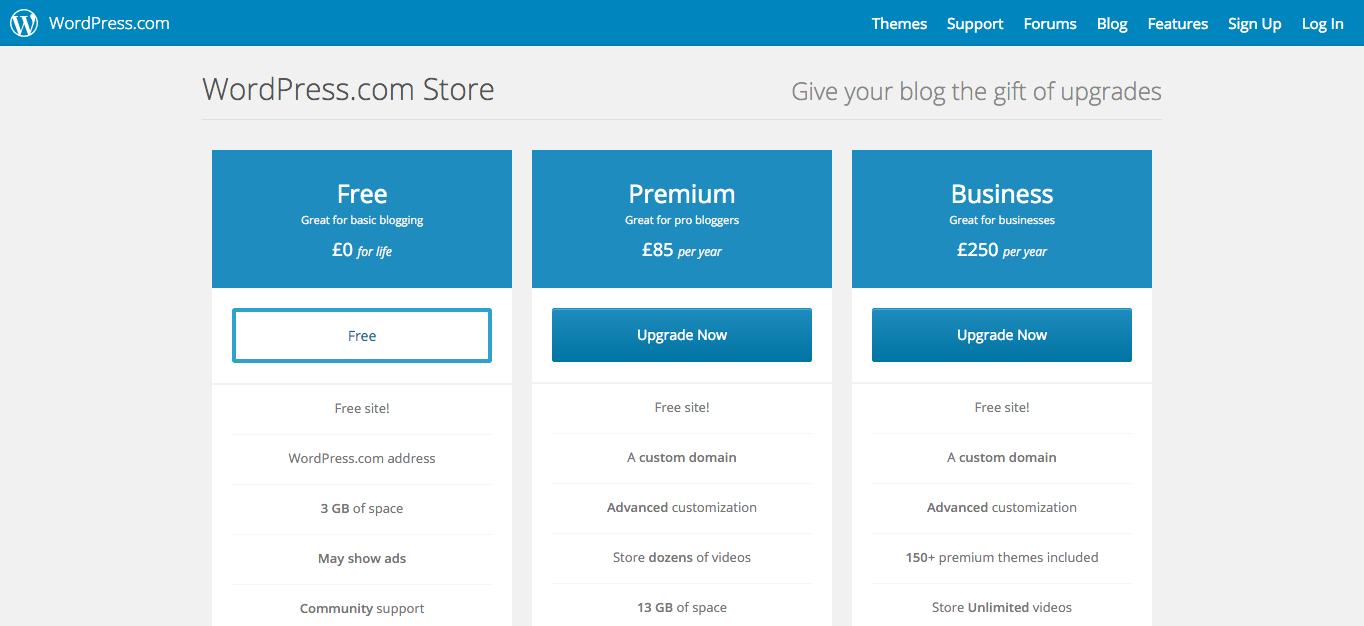The height and width of the screenshot is (626, 1364).
Task: Click Log In in the navigation bar
Action: [1321, 23]
